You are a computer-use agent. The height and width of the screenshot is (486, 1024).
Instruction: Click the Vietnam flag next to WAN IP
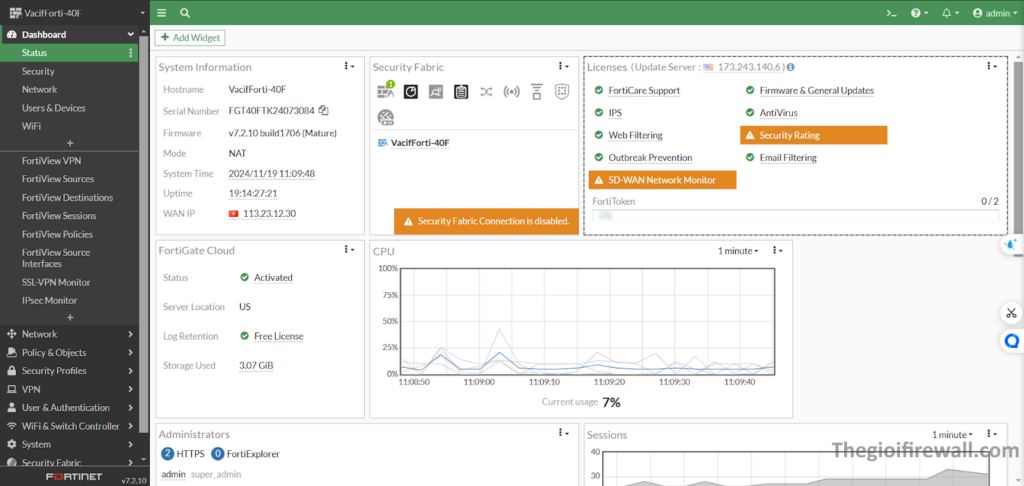(x=233, y=214)
